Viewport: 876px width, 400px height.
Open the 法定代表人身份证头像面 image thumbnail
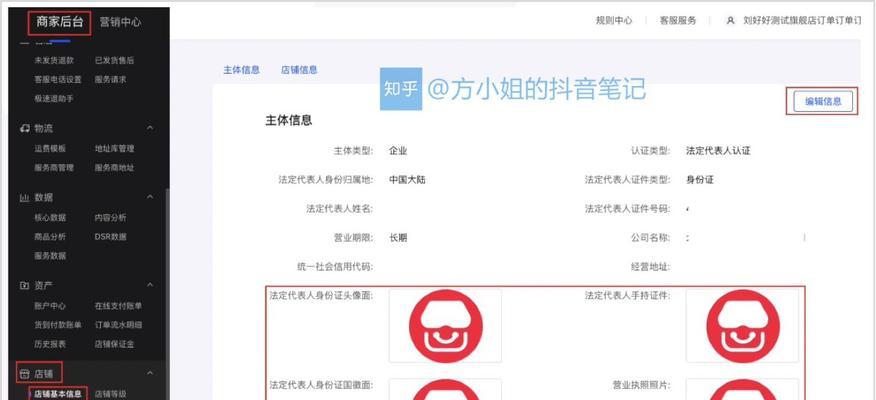pyautogui.click(x=445, y=326)
